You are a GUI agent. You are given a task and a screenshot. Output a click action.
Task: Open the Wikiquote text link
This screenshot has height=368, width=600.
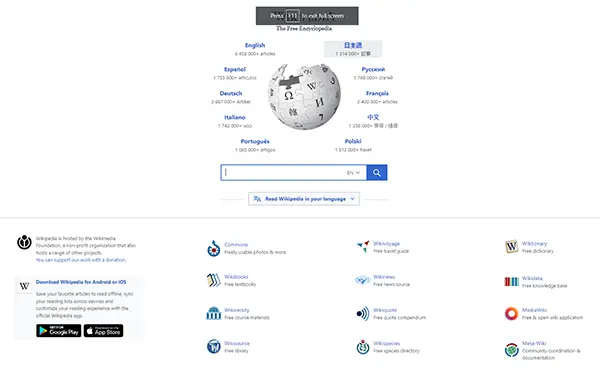385,310
